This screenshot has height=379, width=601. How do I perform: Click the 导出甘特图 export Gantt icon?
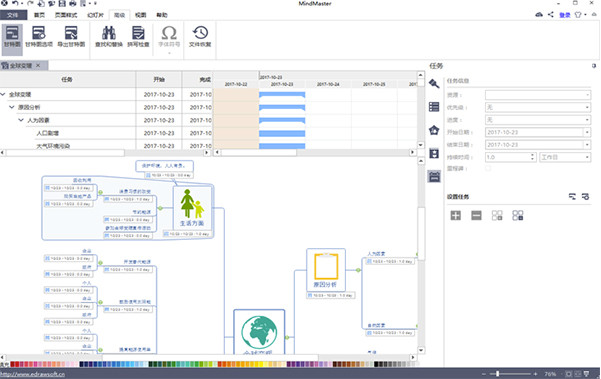(x=71, y=37)
